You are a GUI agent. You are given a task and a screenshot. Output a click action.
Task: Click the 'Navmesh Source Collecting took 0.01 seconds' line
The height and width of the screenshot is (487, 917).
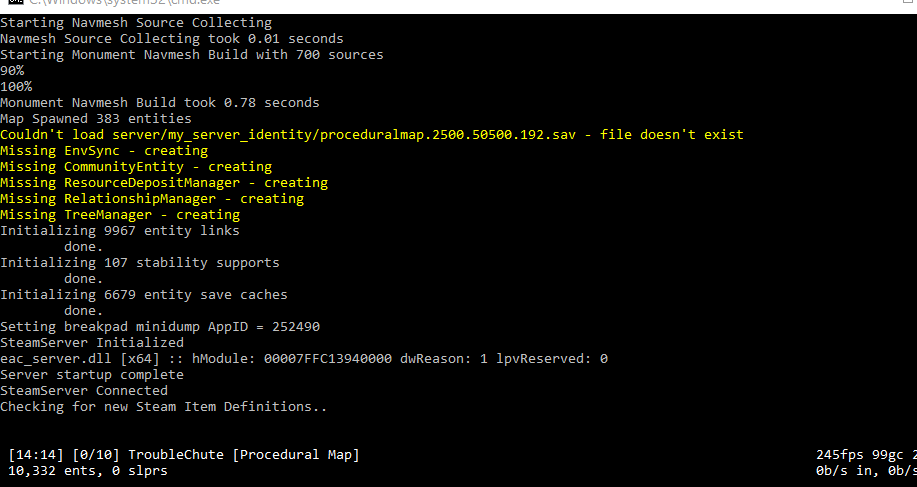[x=172, y=39]
